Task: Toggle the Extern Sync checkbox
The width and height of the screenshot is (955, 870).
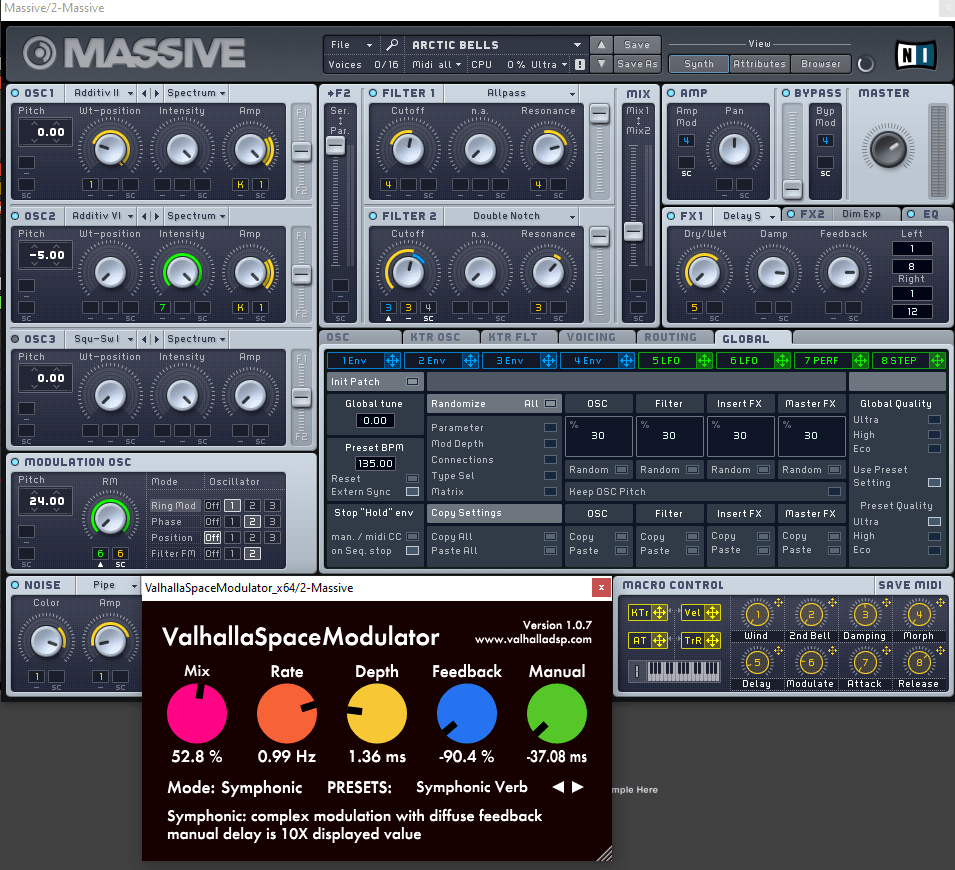Action: pyautogui.click(x=412, y=492)
